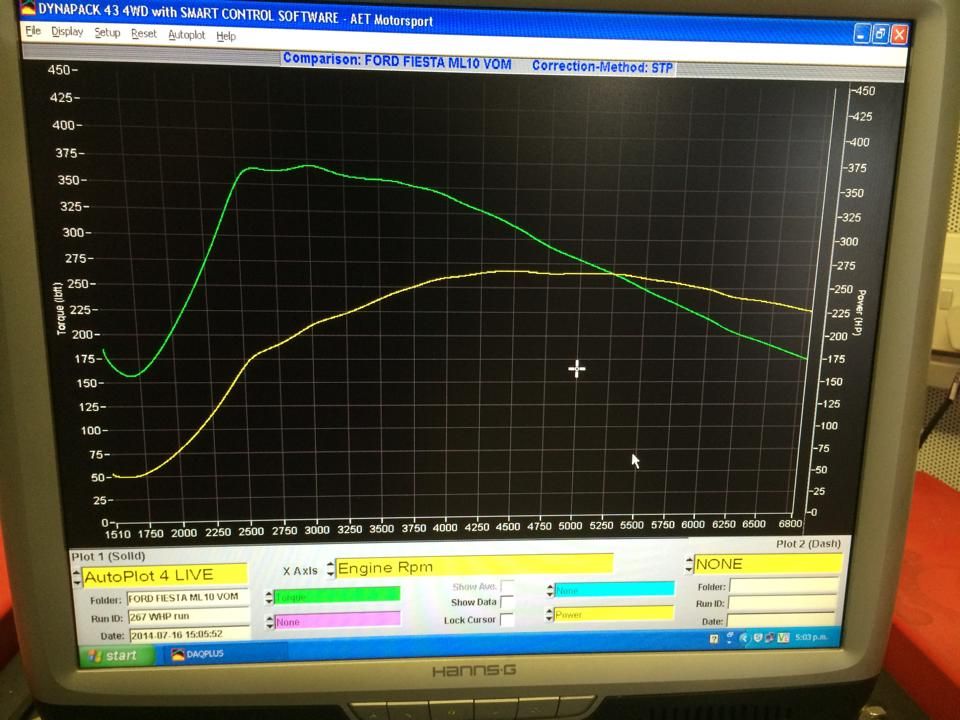This screenshot has width=960, height=720.
Task: Change the yellow Power channel selector arrows
Action: [550, 614]
